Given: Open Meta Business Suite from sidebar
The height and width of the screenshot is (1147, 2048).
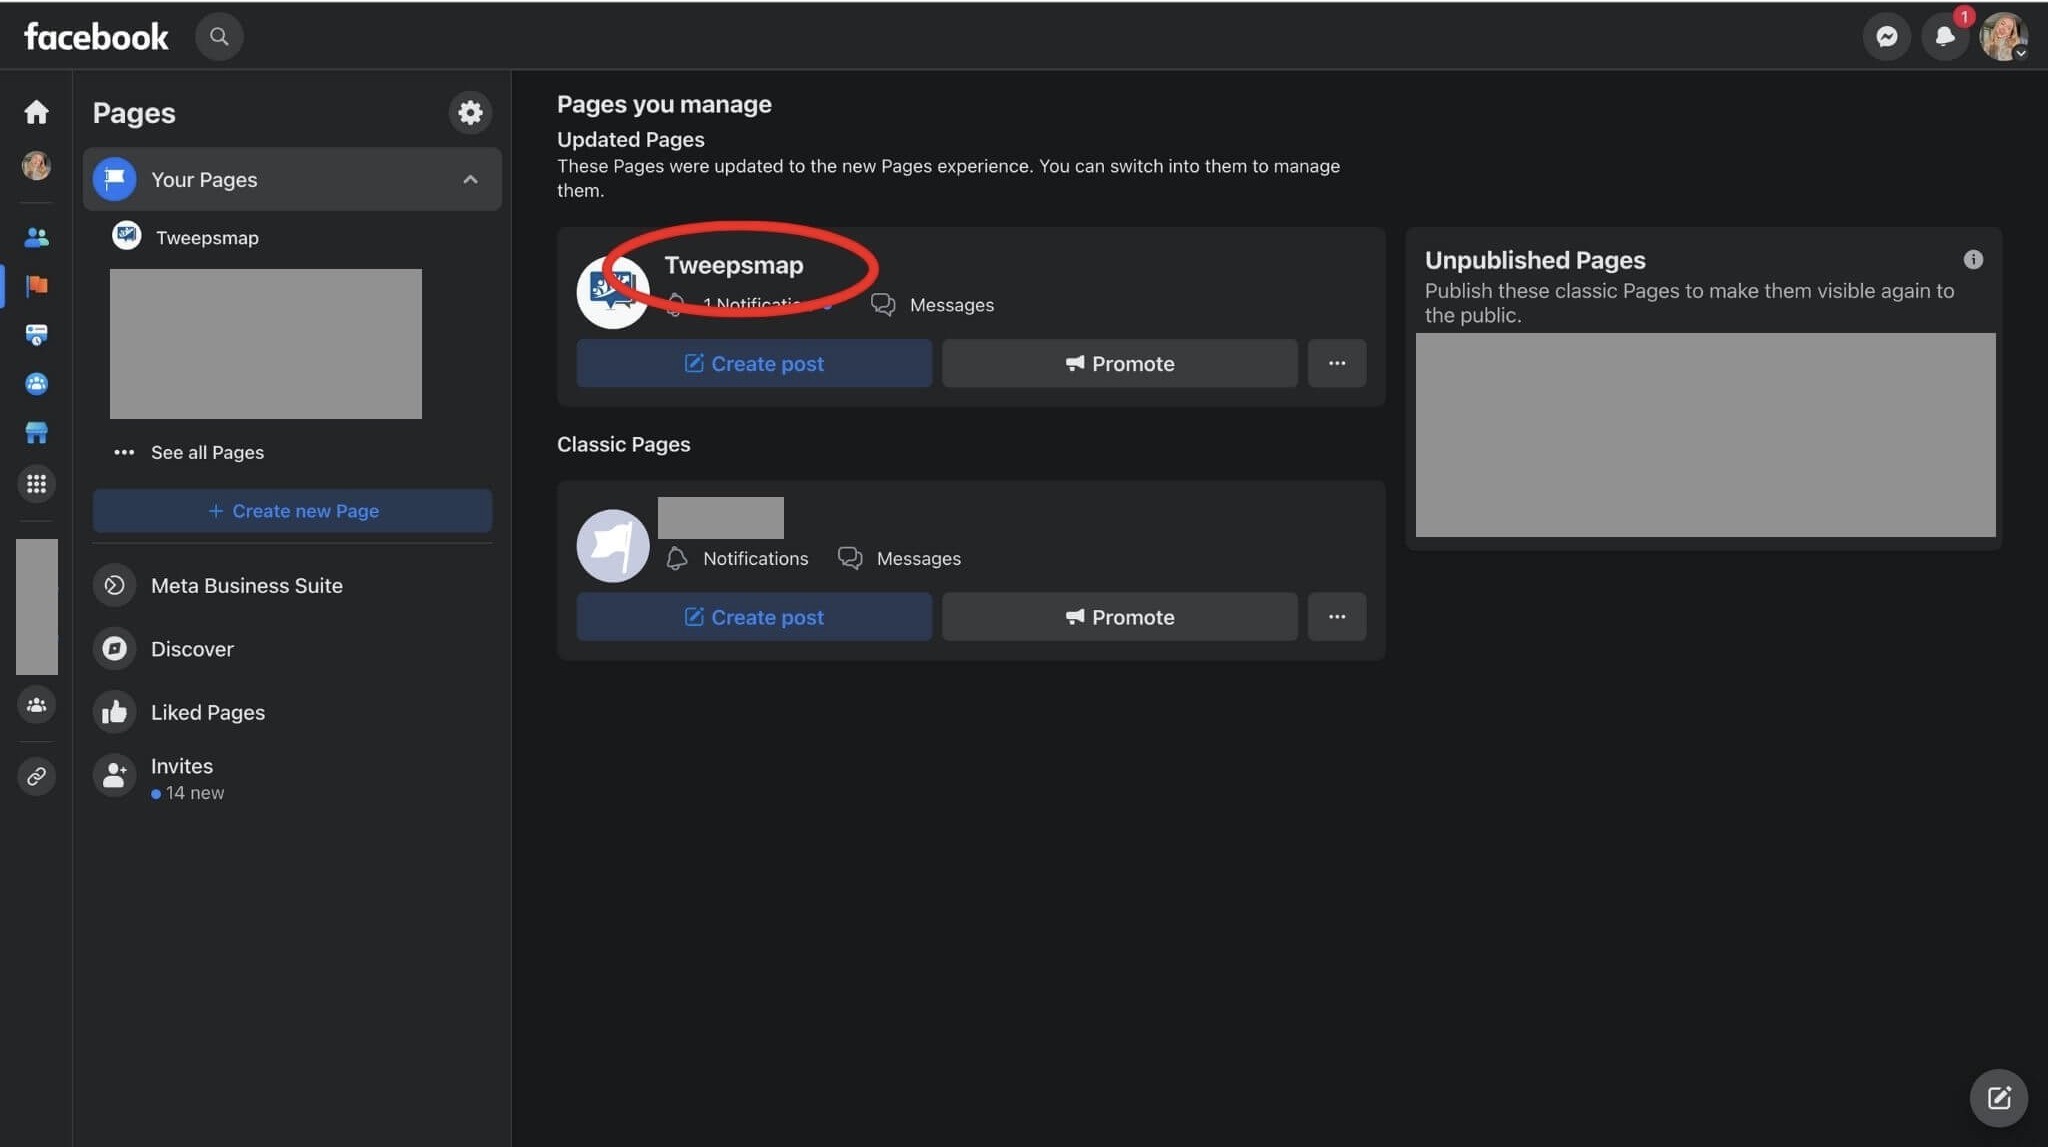Looking at the screenshot, I should (246, 585).
